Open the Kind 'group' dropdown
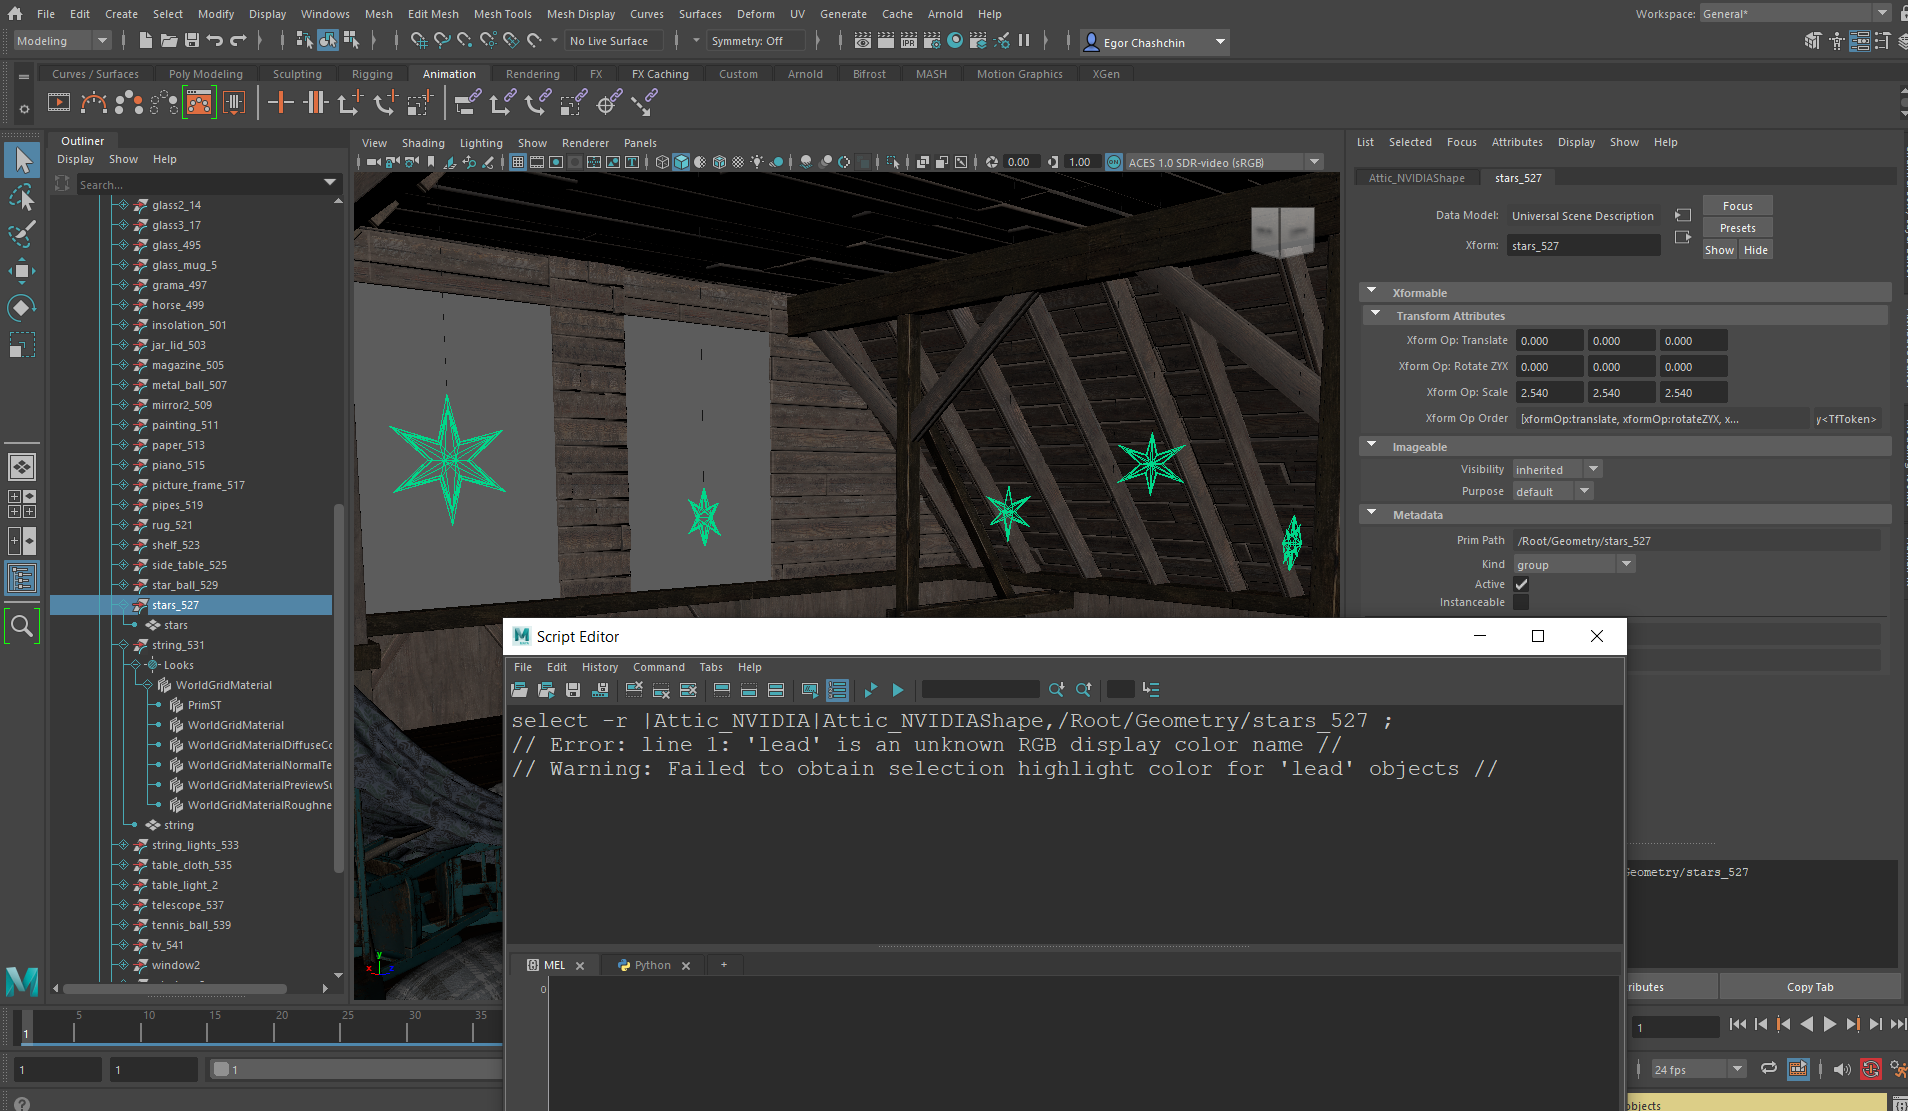The image size is (1908, 1111). point(1574,564)
